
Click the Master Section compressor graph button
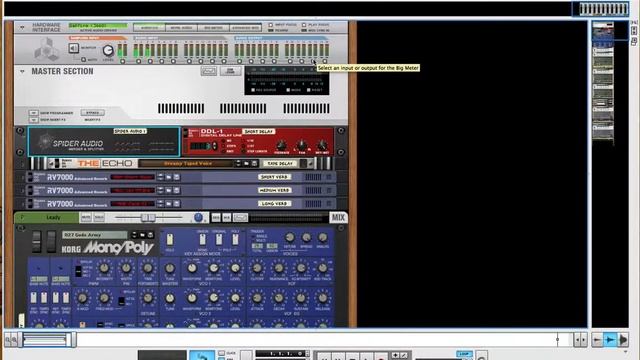tap(209, 71)
